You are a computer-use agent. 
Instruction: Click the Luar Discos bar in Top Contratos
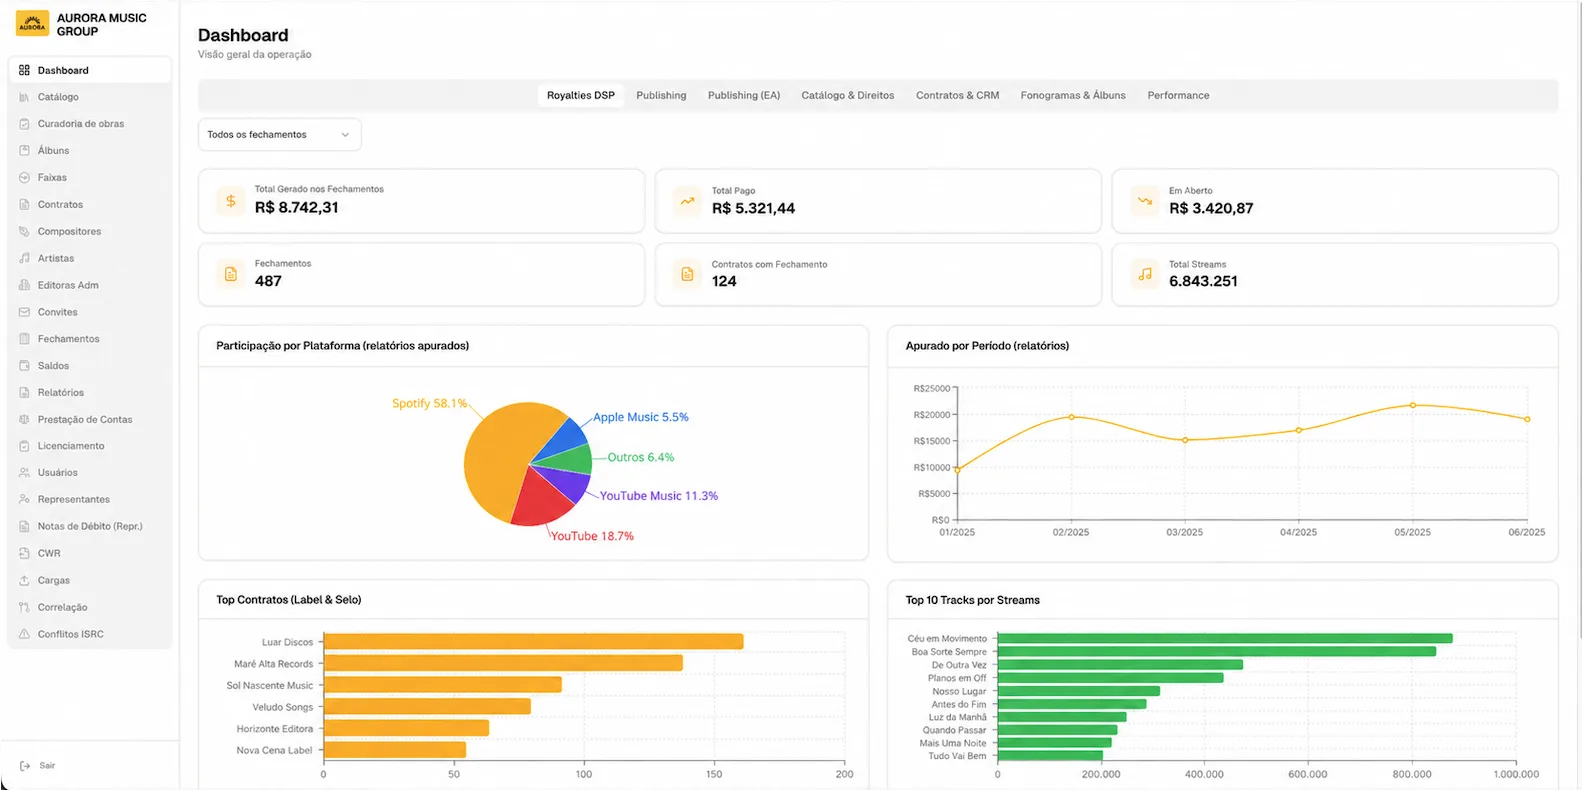click(533, 642)
